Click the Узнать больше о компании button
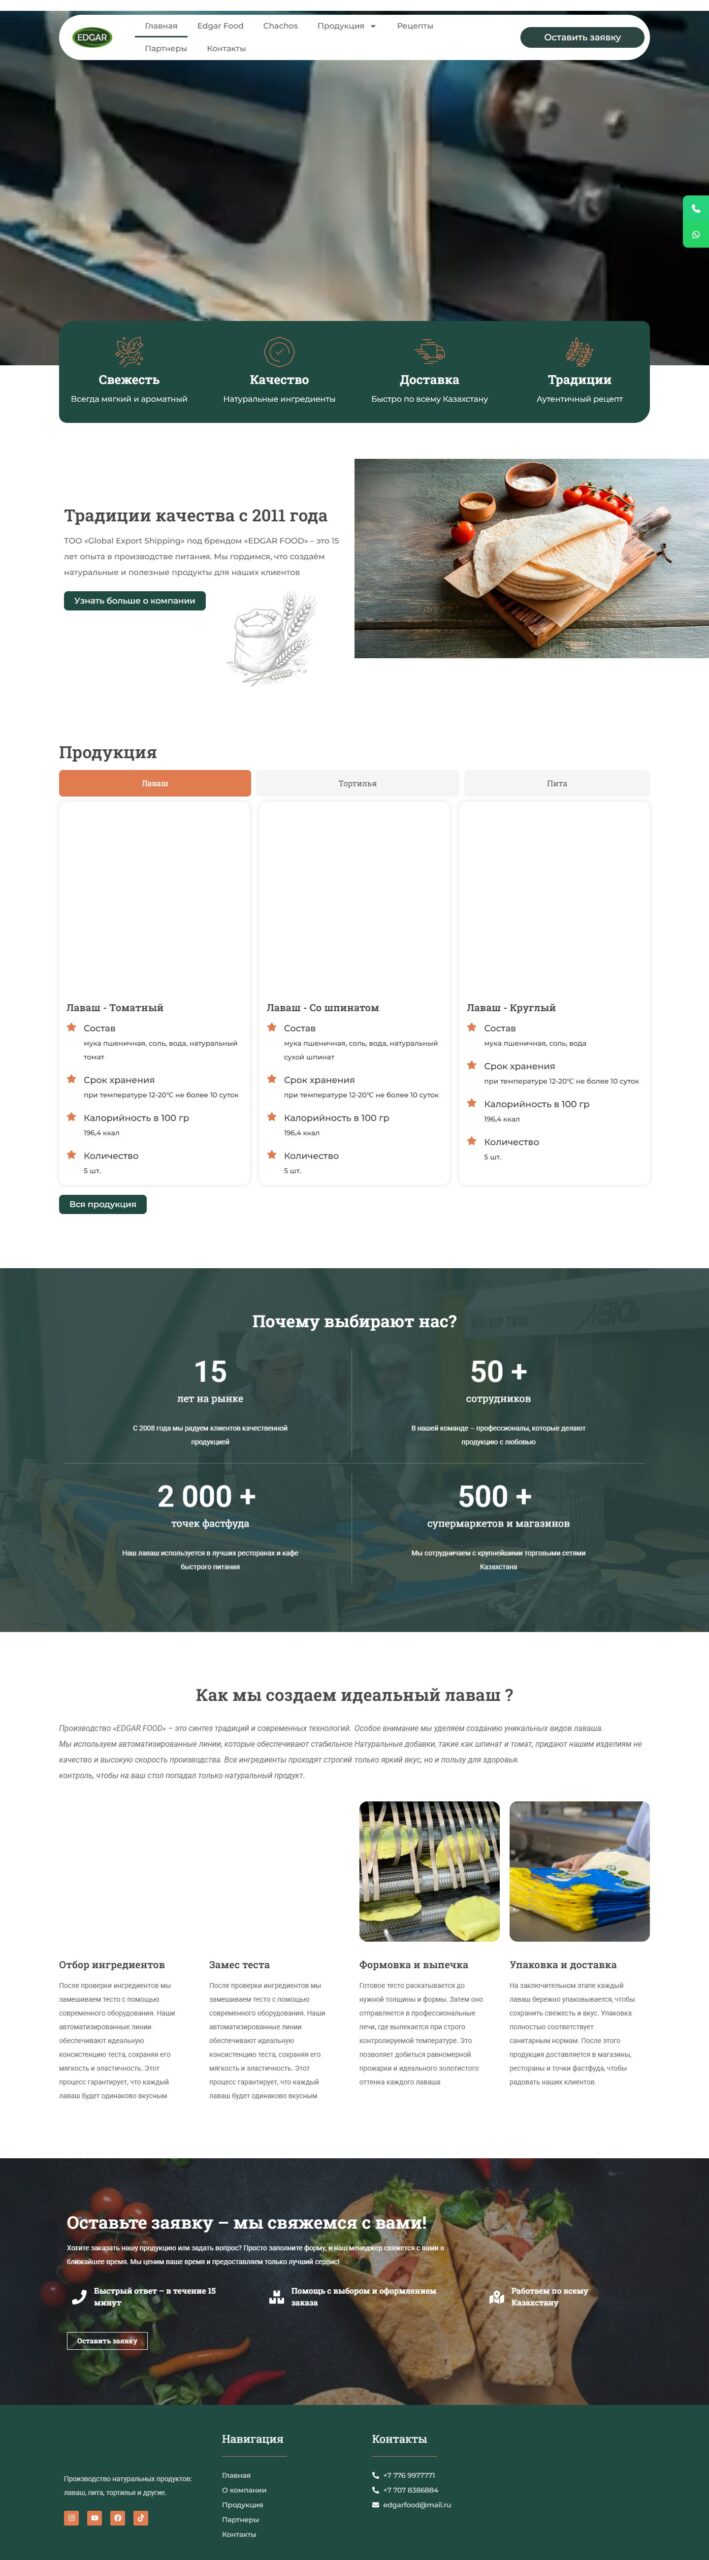Image resolution: width=709 pixels, height=2560 pixels. coord(135,601)
